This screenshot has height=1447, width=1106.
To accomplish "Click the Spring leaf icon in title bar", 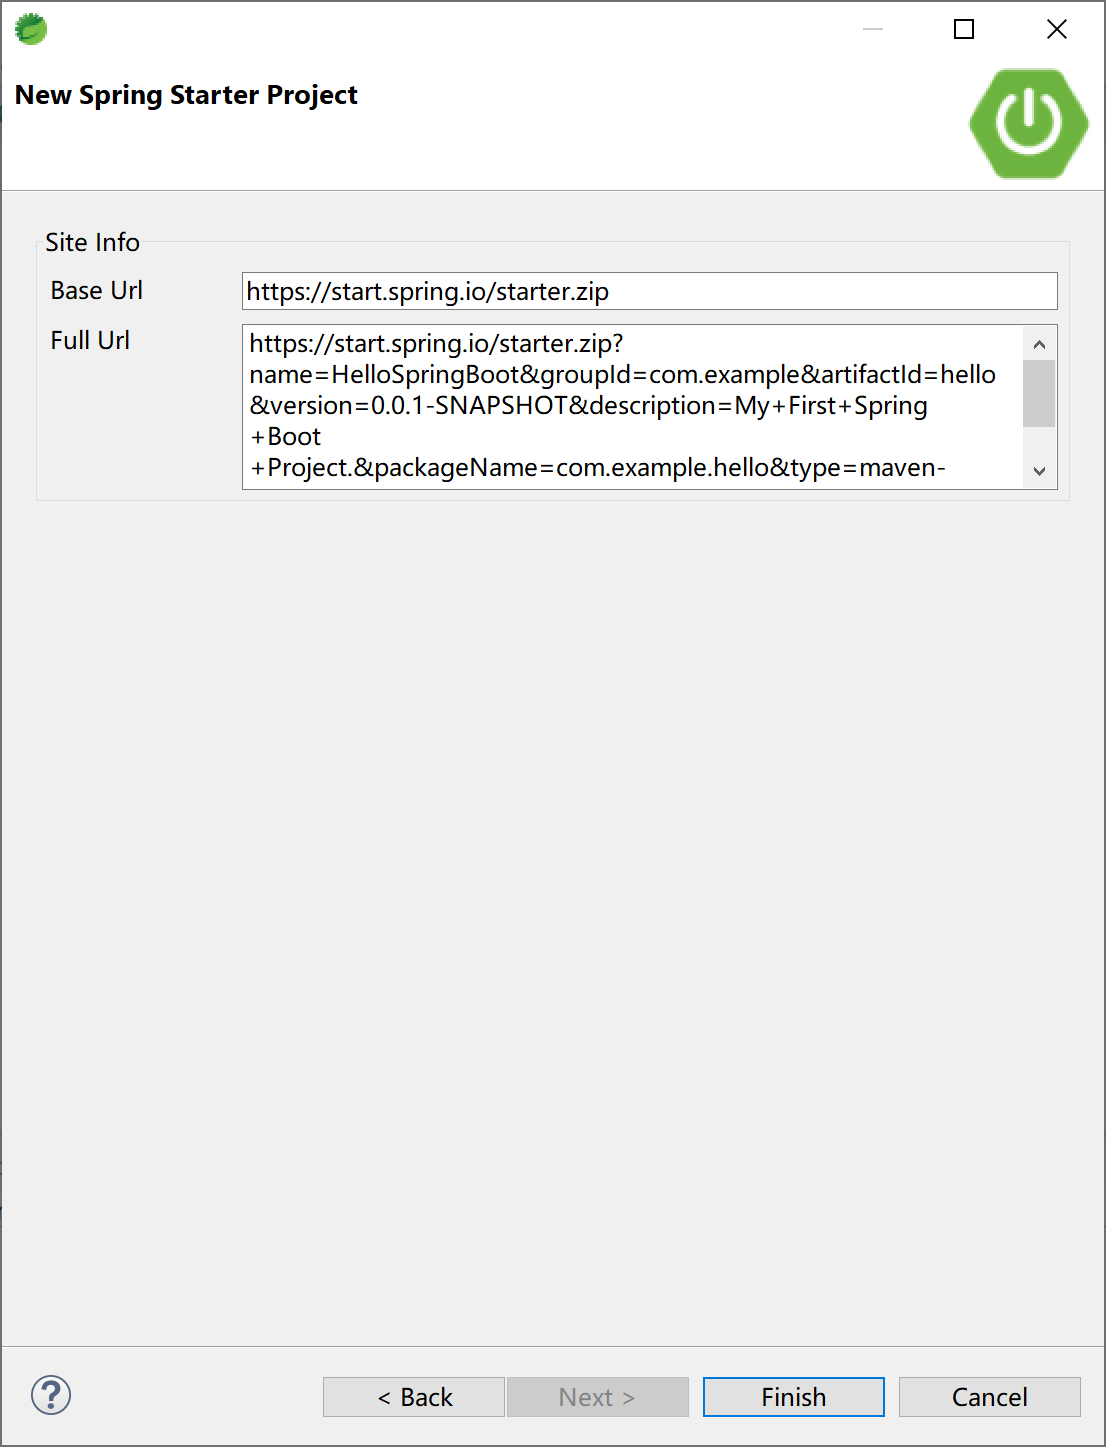I will pyautogui.click(x=31, y=29).
